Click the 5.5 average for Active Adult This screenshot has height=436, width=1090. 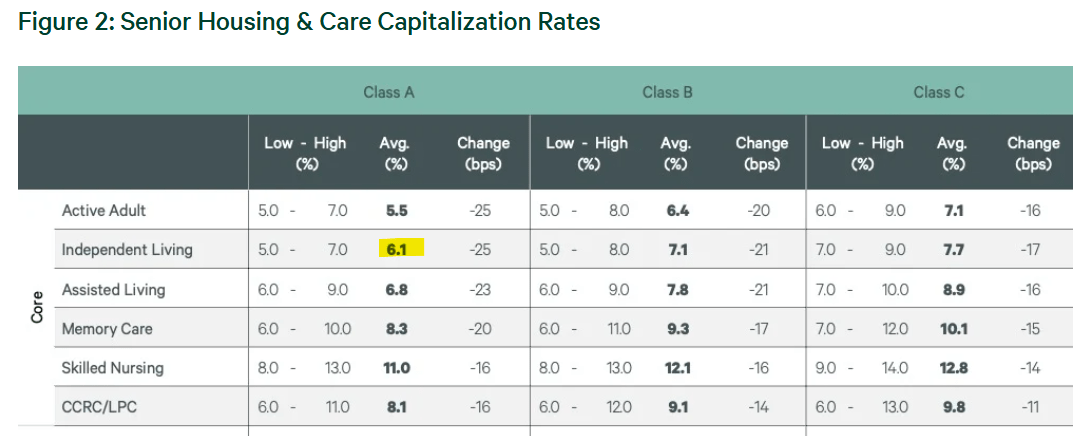click(397, 210)
